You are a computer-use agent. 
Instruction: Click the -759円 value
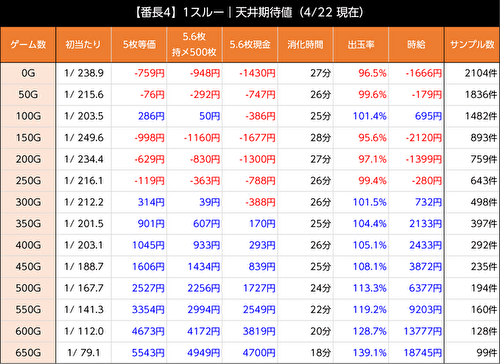tap(149, 73)
